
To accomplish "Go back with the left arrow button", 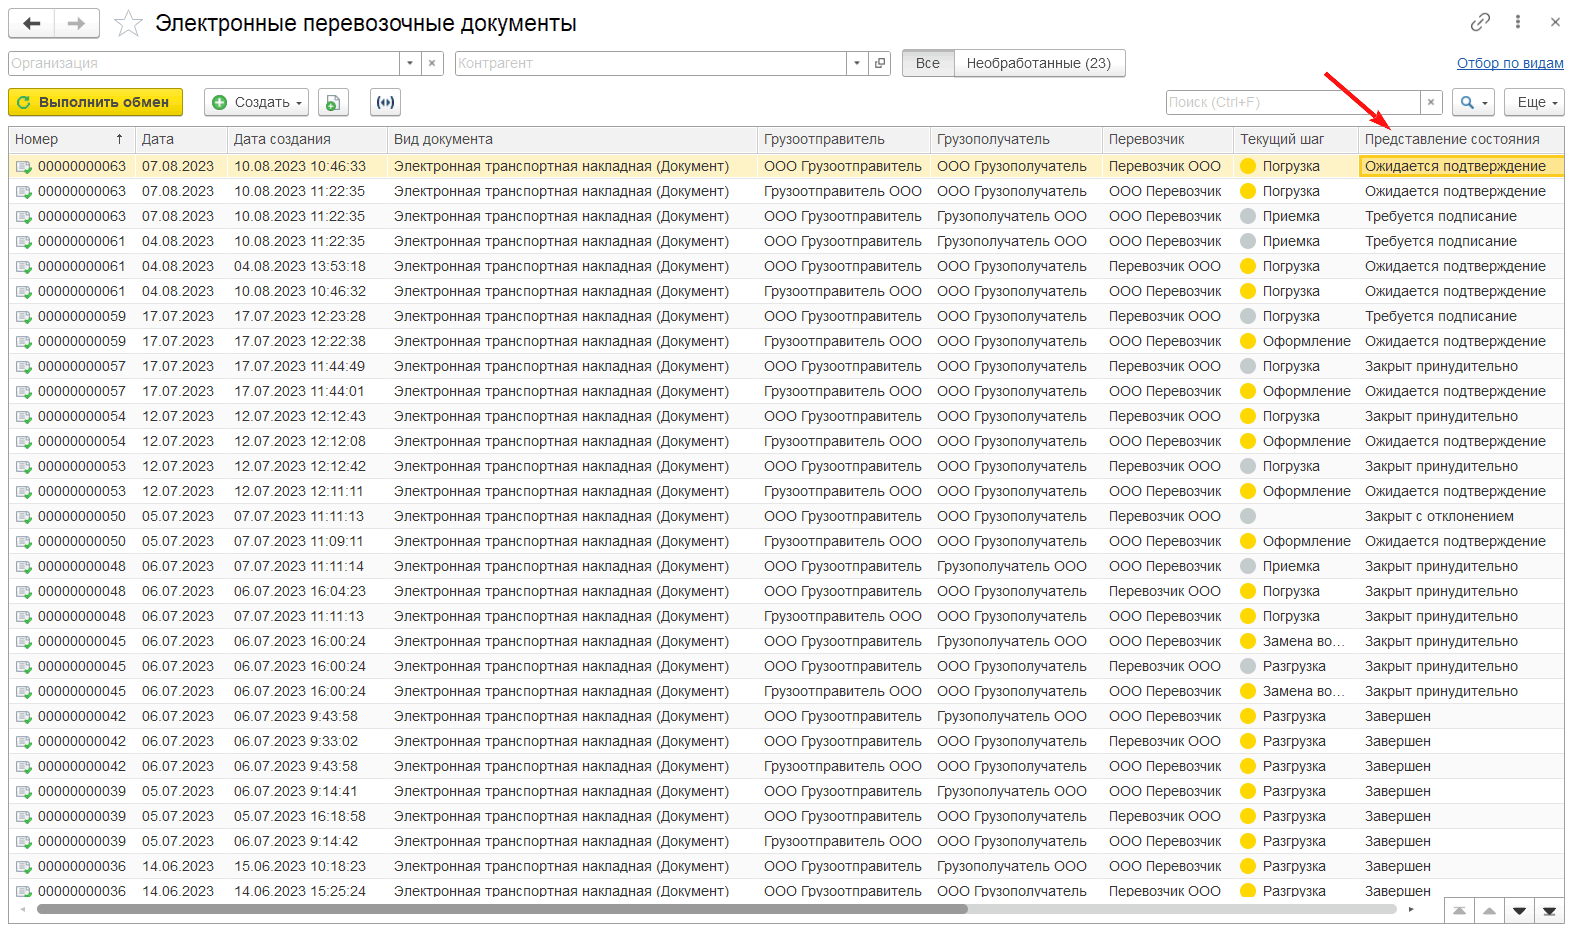I will point(32,23).
